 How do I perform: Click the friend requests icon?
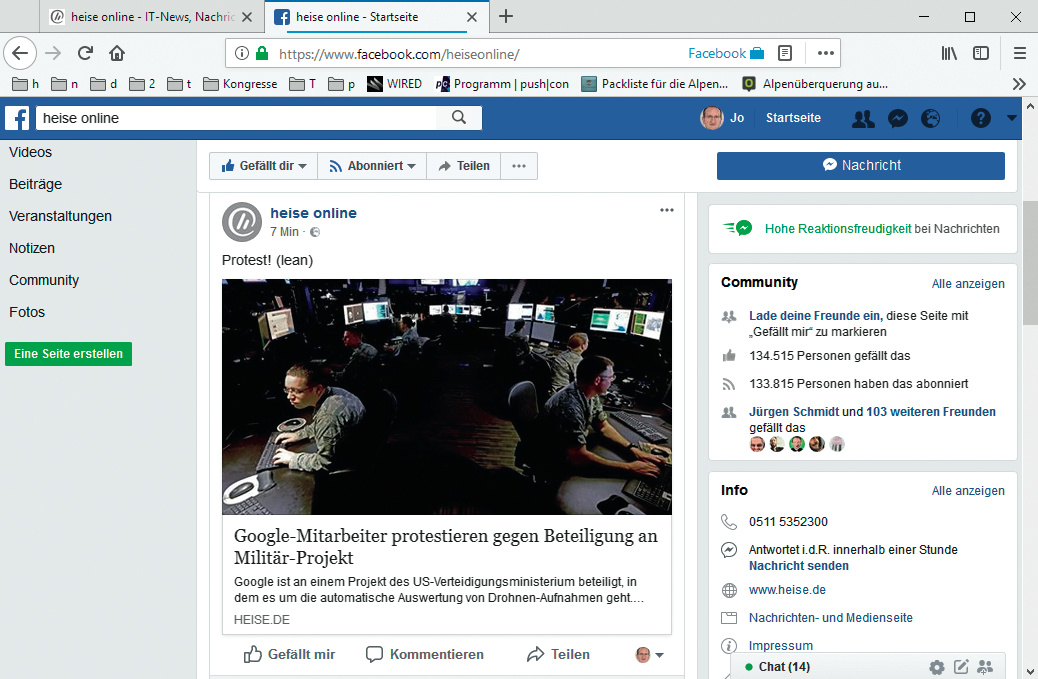pyautogui.click(x=862, y=118)
